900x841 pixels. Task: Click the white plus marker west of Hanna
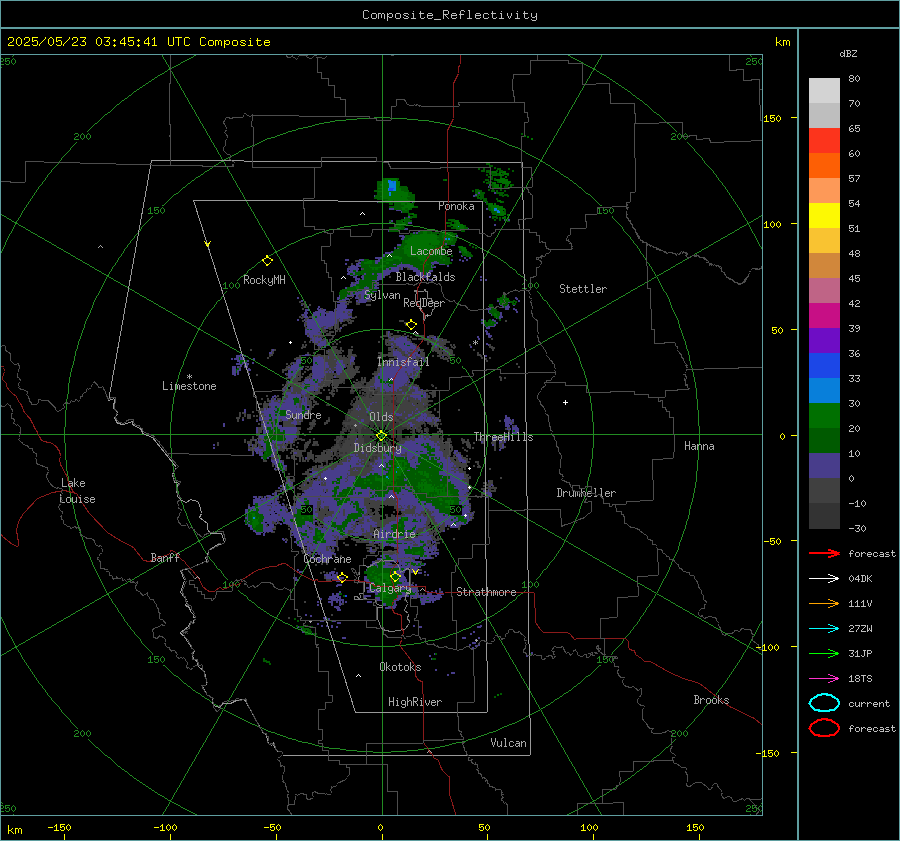tap(565, 402)
